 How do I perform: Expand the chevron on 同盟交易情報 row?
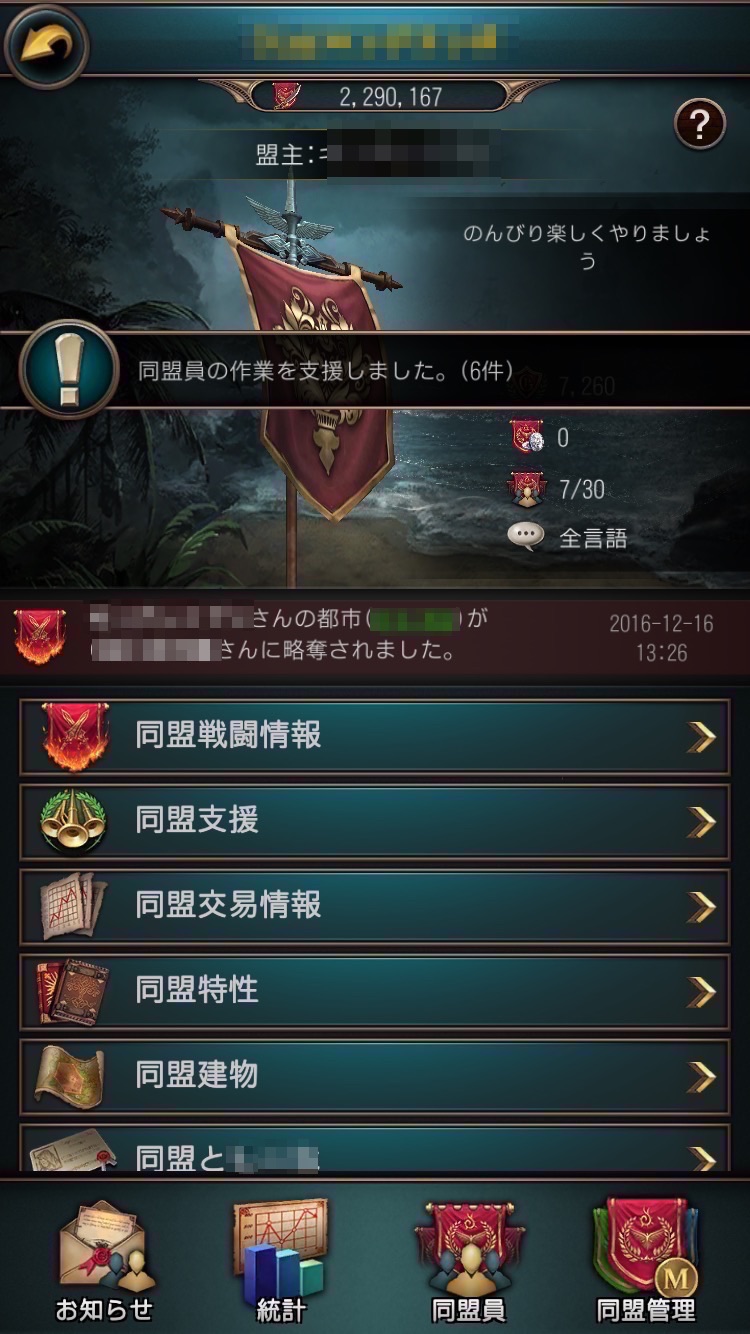(x=703, y=907)
